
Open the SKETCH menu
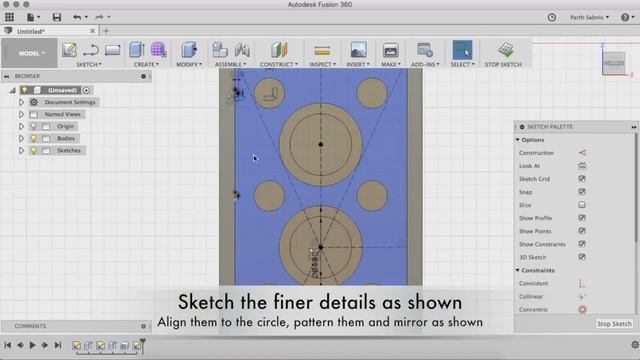click(89, 64)
